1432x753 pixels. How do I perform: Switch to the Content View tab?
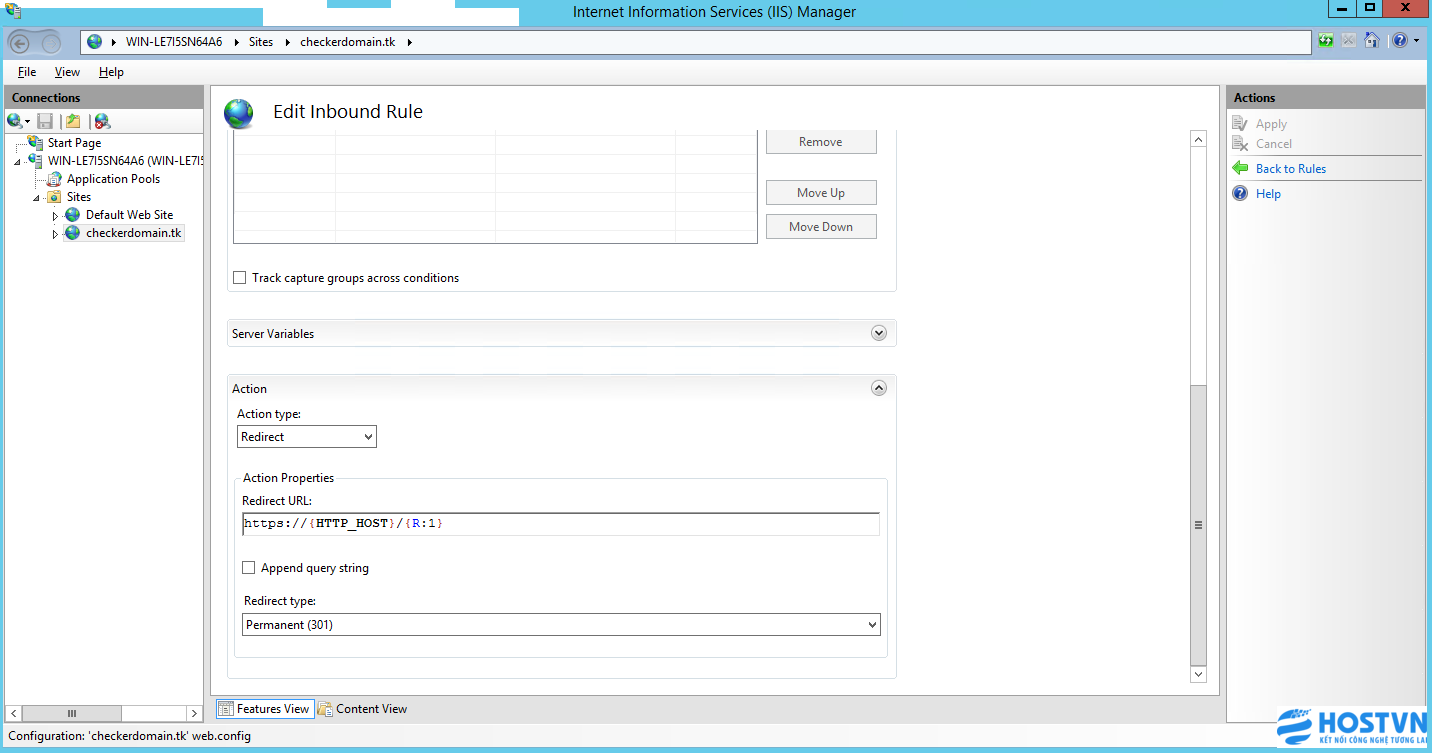pos(362,709)
